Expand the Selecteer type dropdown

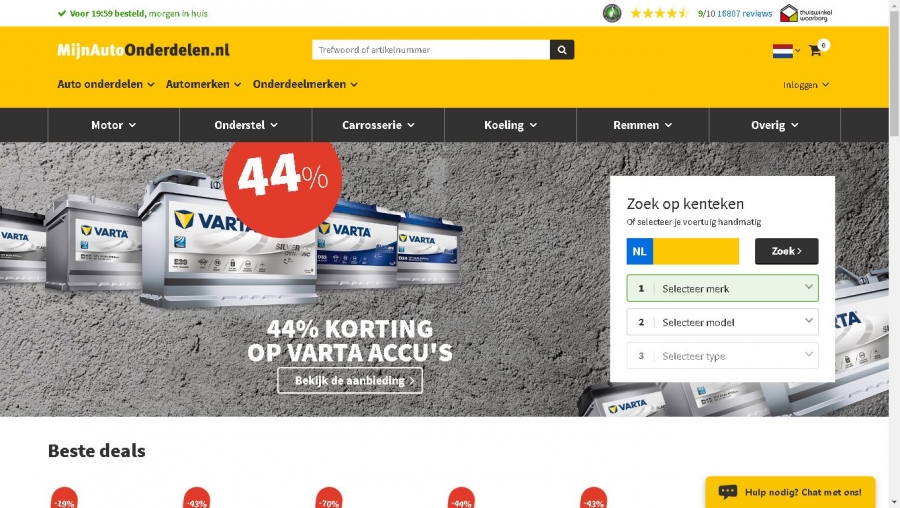click(x=722, y=356)
